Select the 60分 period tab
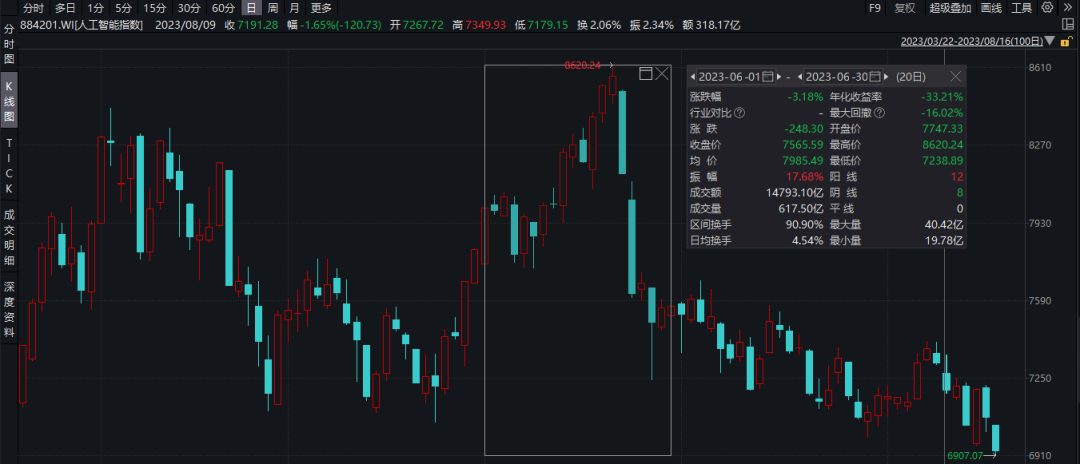The width and height of the screenshot is (1080, 464). (x=223, y=8)
